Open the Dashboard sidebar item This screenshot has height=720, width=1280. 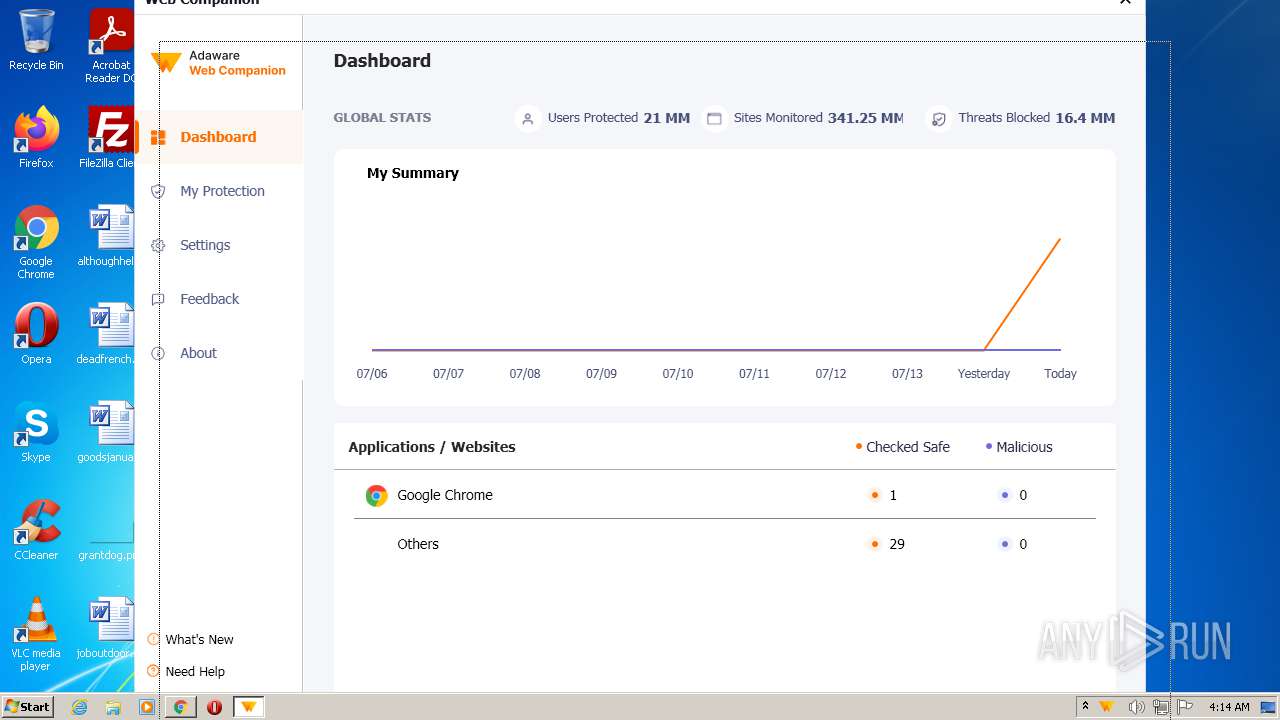tap(219, 137)
